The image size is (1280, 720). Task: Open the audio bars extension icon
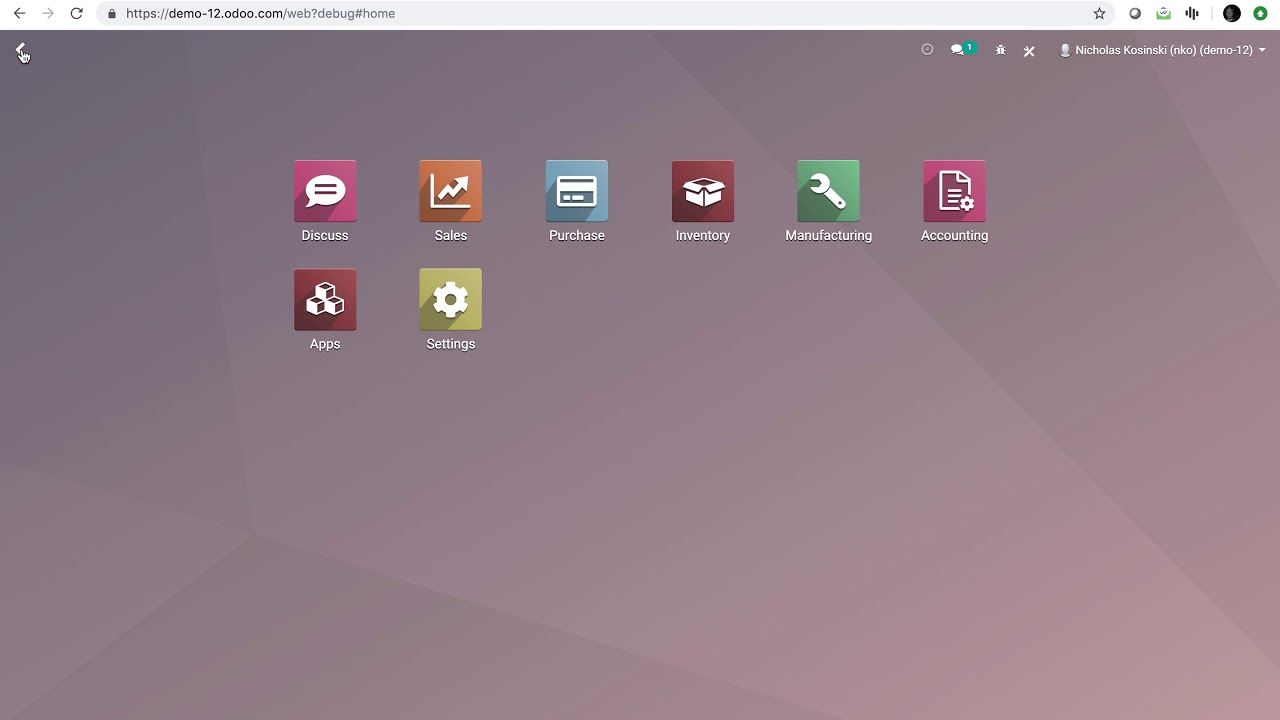point(1192,14)
